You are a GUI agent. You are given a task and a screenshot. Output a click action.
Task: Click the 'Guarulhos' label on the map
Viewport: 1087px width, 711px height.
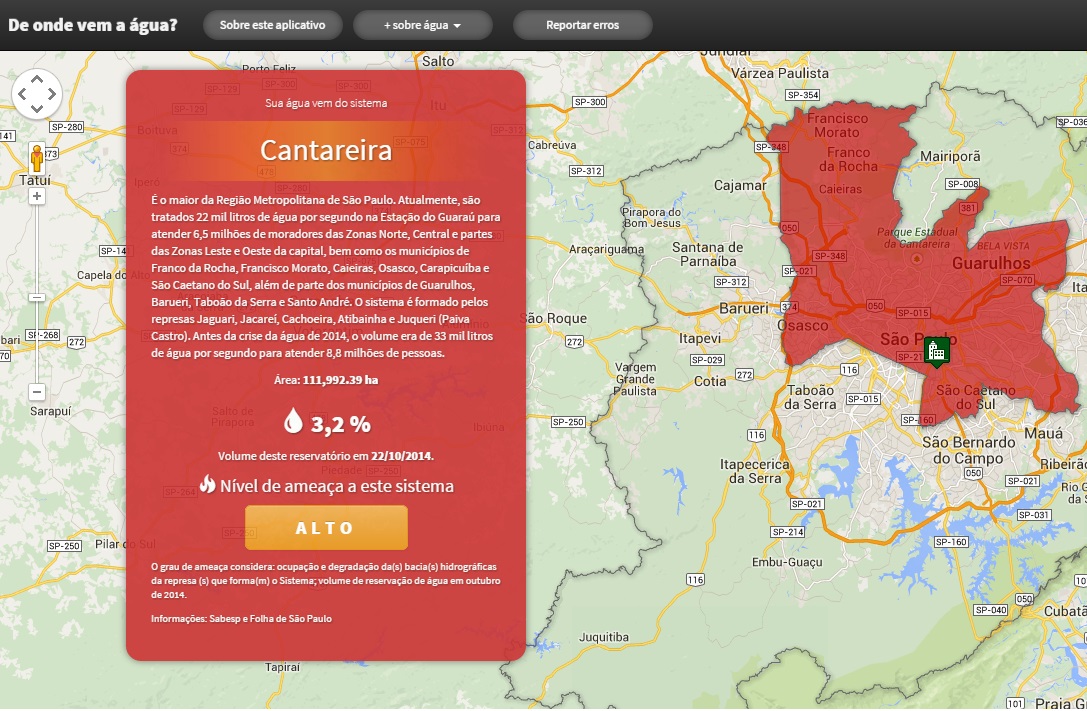tap(991, 263)
